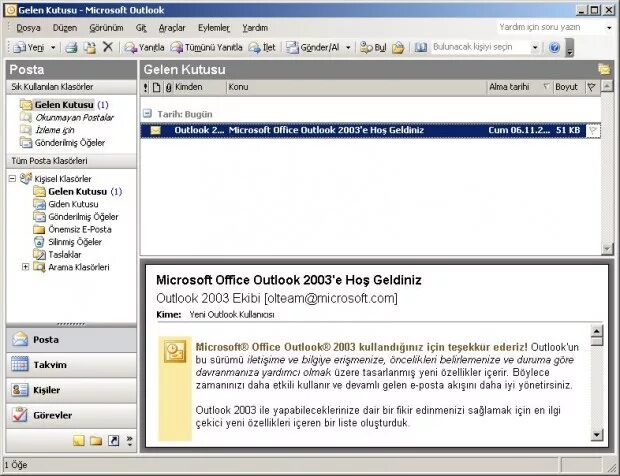Open the Git menu
The image size is (620, 476).
pos(141,28)
